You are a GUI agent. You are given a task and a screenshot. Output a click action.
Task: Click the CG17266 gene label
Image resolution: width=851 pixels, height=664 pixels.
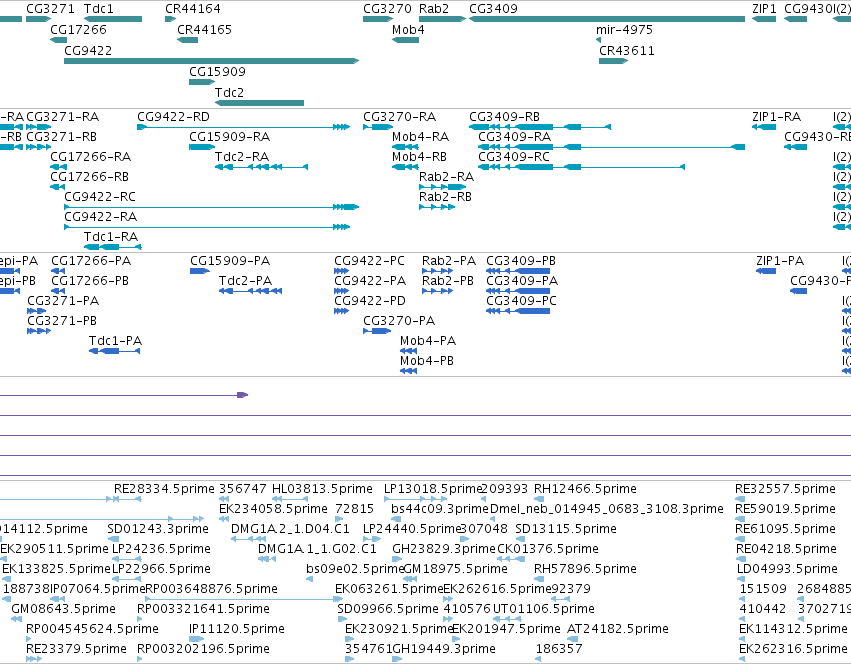[78, 30]
